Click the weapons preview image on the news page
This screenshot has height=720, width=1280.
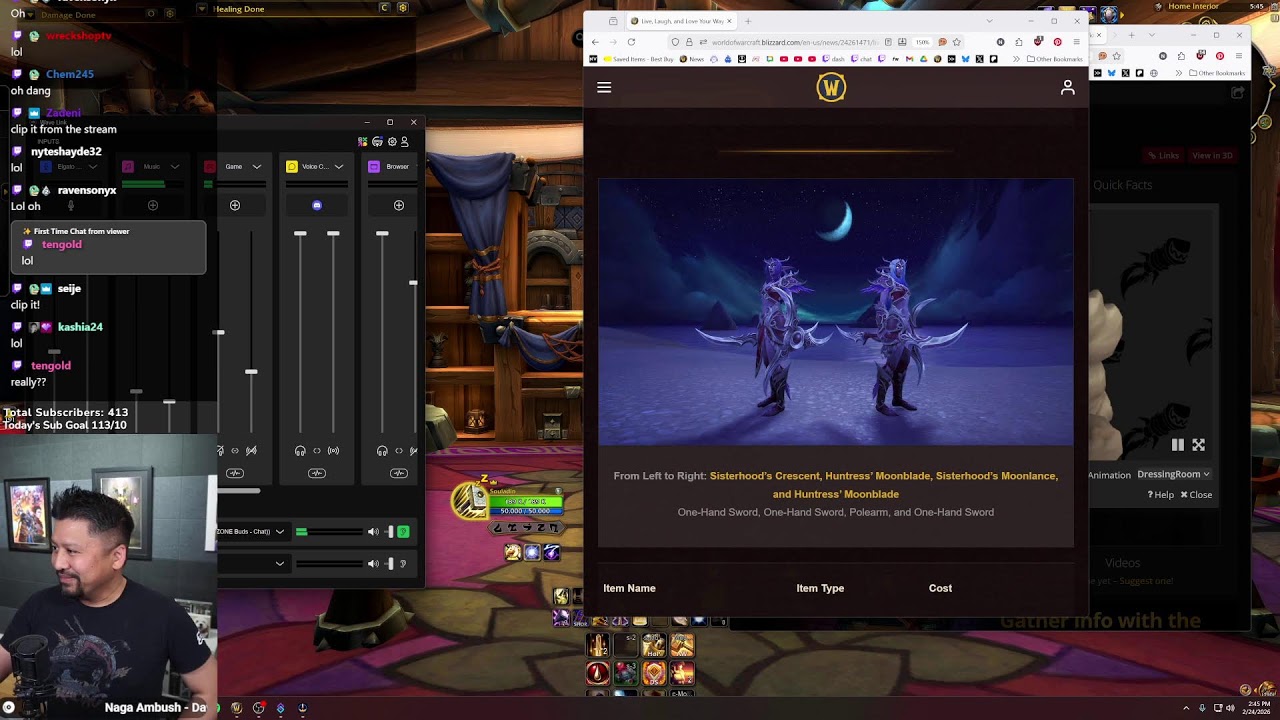pos(836,312)
